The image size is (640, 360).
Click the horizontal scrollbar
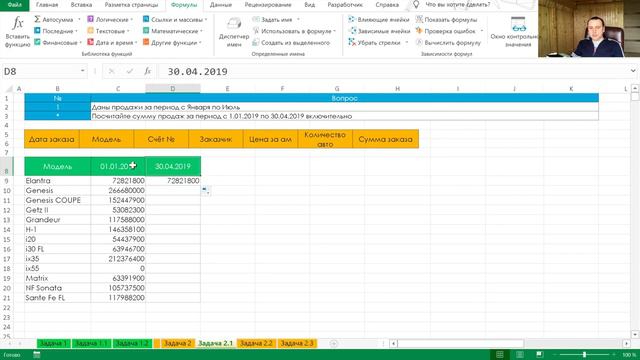(460, 344)
